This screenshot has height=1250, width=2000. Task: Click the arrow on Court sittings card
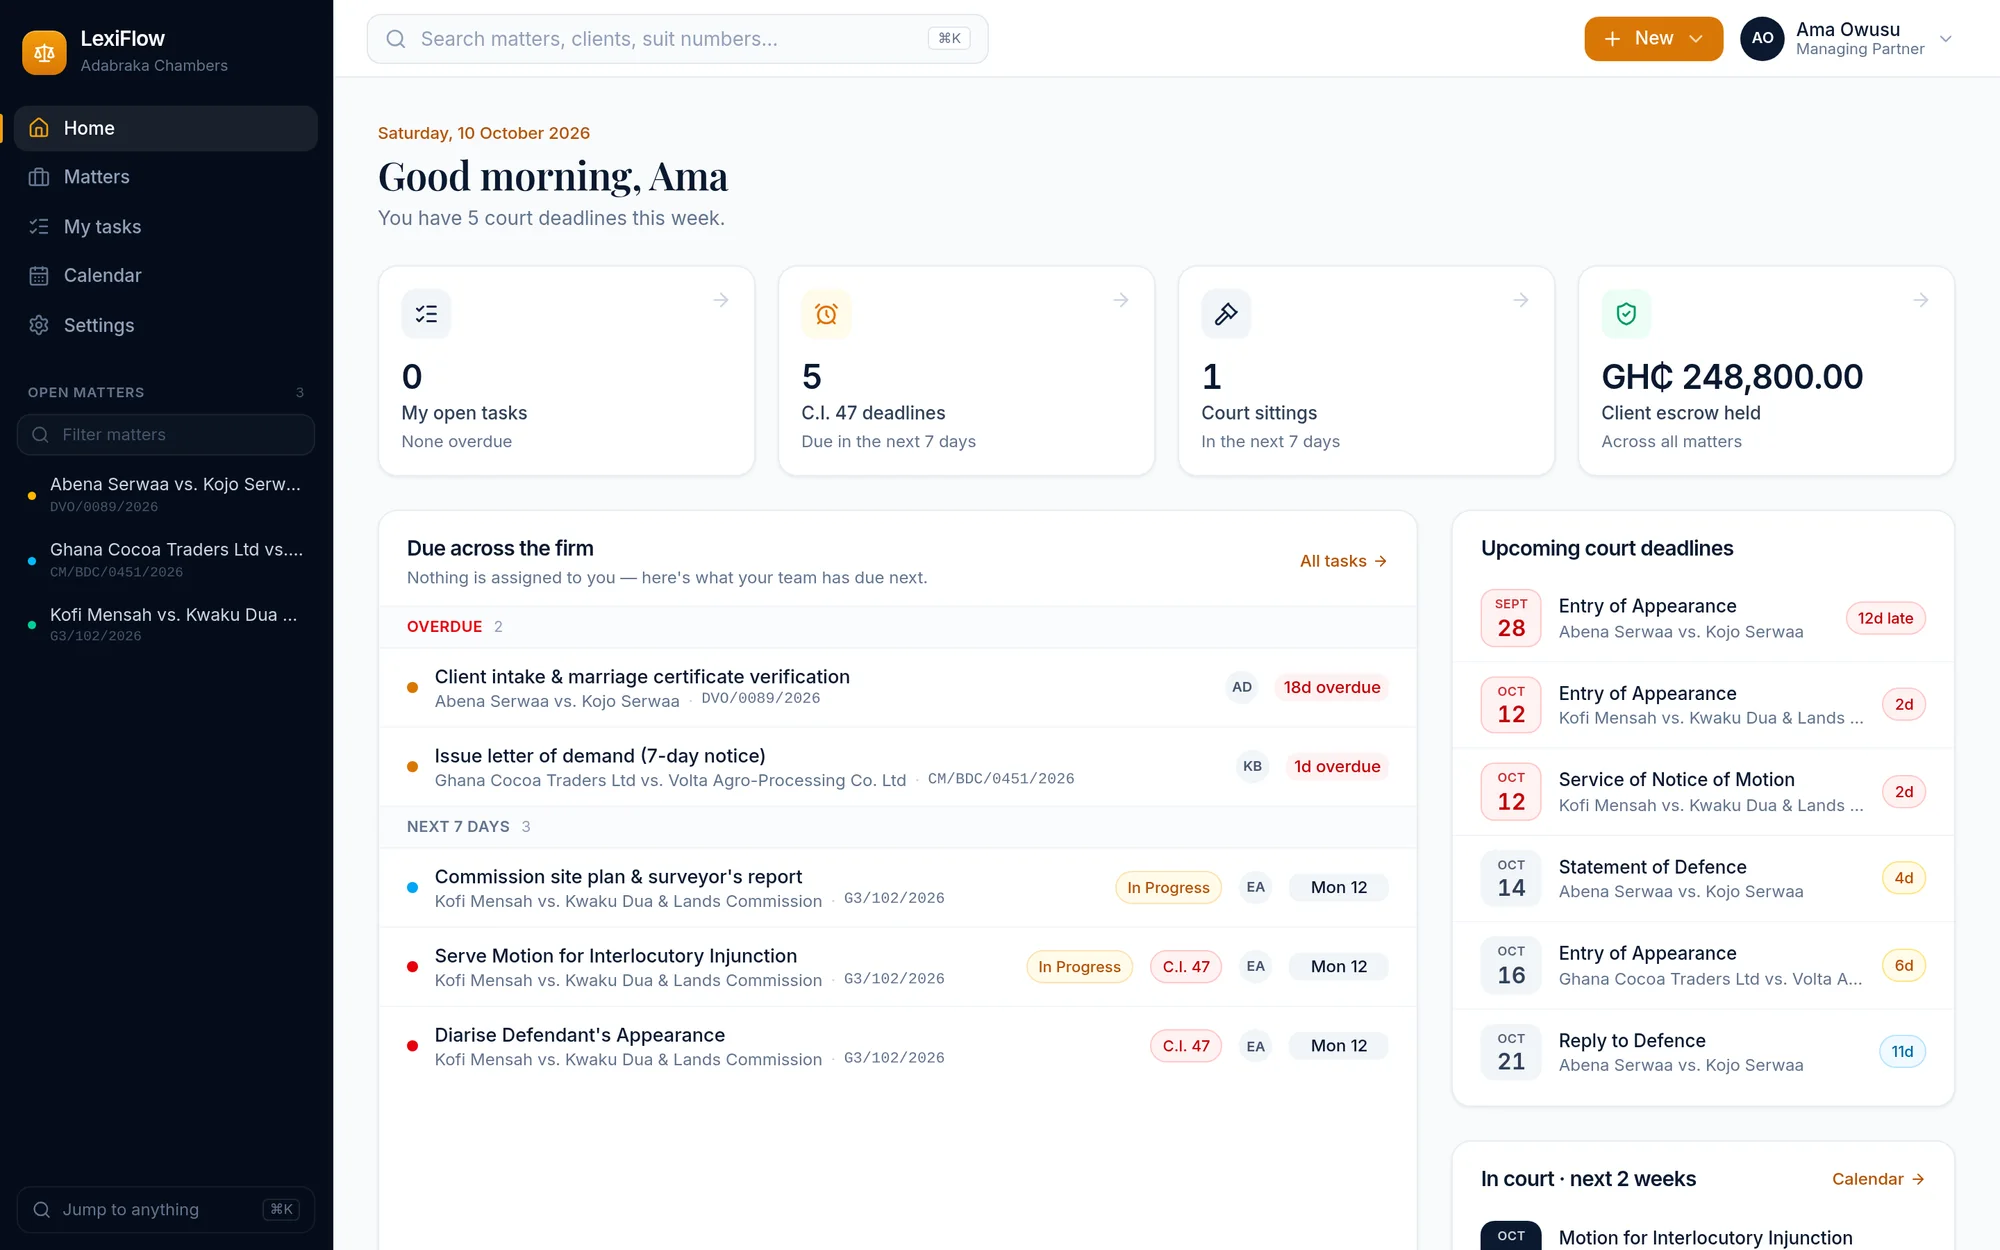tap(1521, 300)
